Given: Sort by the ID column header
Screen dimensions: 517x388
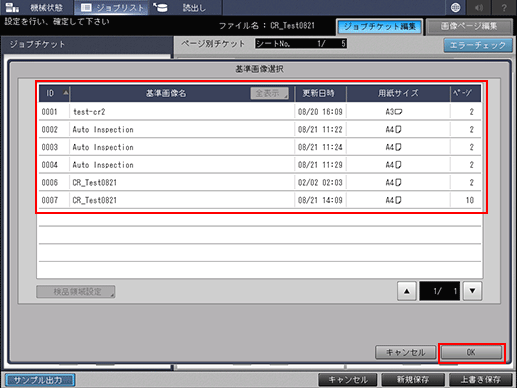Looking at the screenshot, I should coord(54,93).
